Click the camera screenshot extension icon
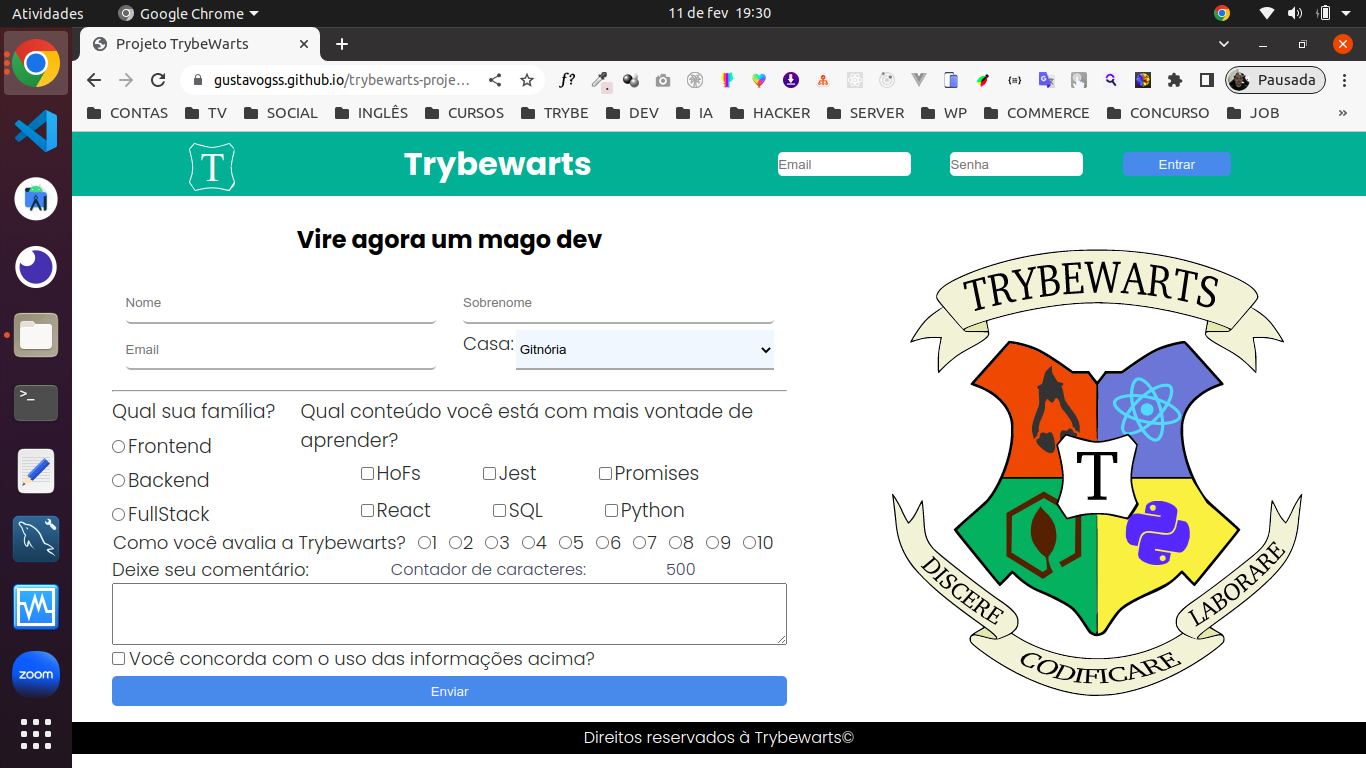Image resolution: width=1366 pixels, height=768 pixels. 662,79
